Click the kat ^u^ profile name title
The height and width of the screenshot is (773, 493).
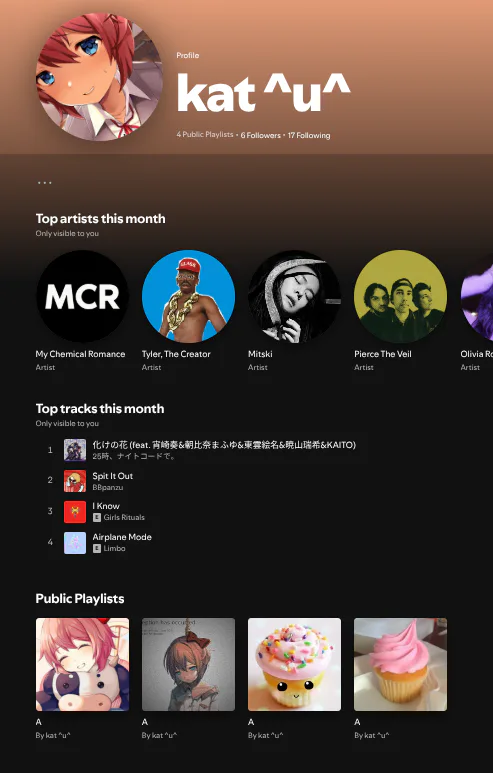click(264, 93)
